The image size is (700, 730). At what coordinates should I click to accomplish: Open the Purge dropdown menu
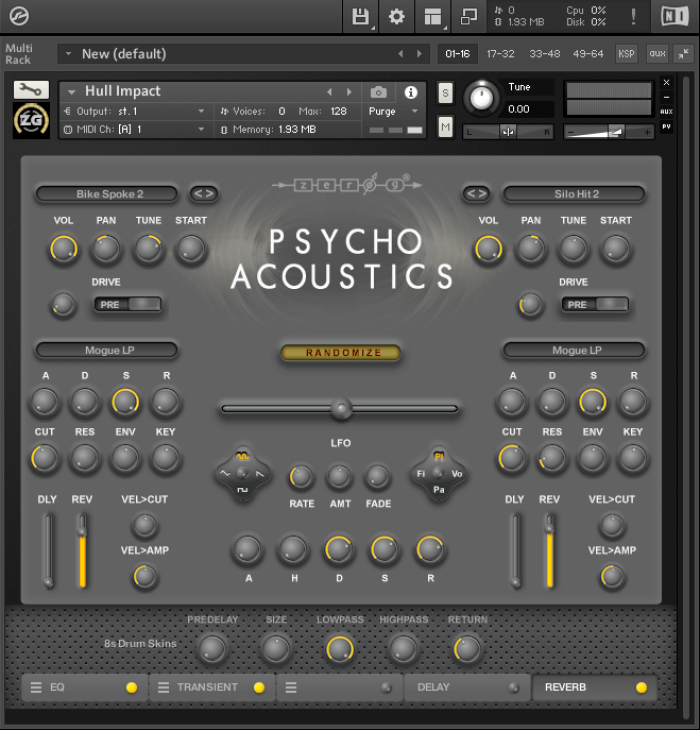point(394,111)
